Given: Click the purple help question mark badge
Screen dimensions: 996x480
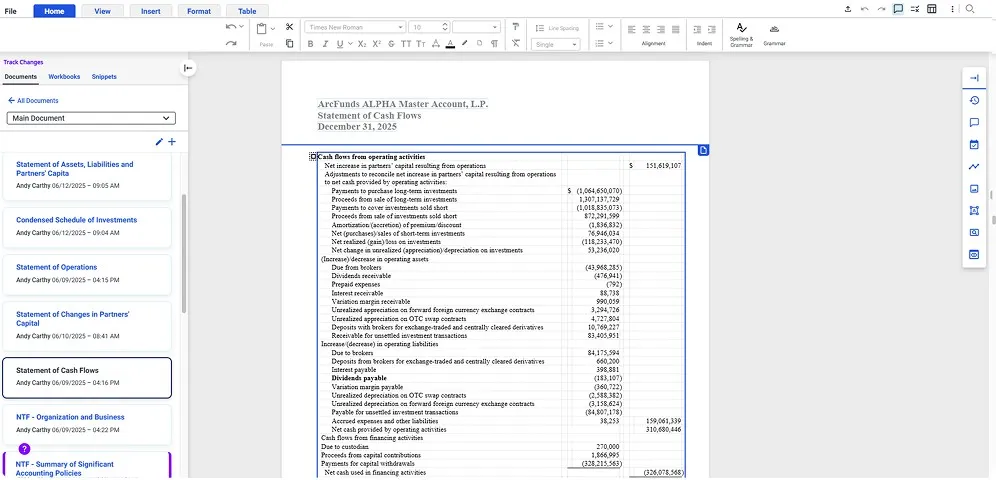Looking at the screenshot, I should click(25, 449).
